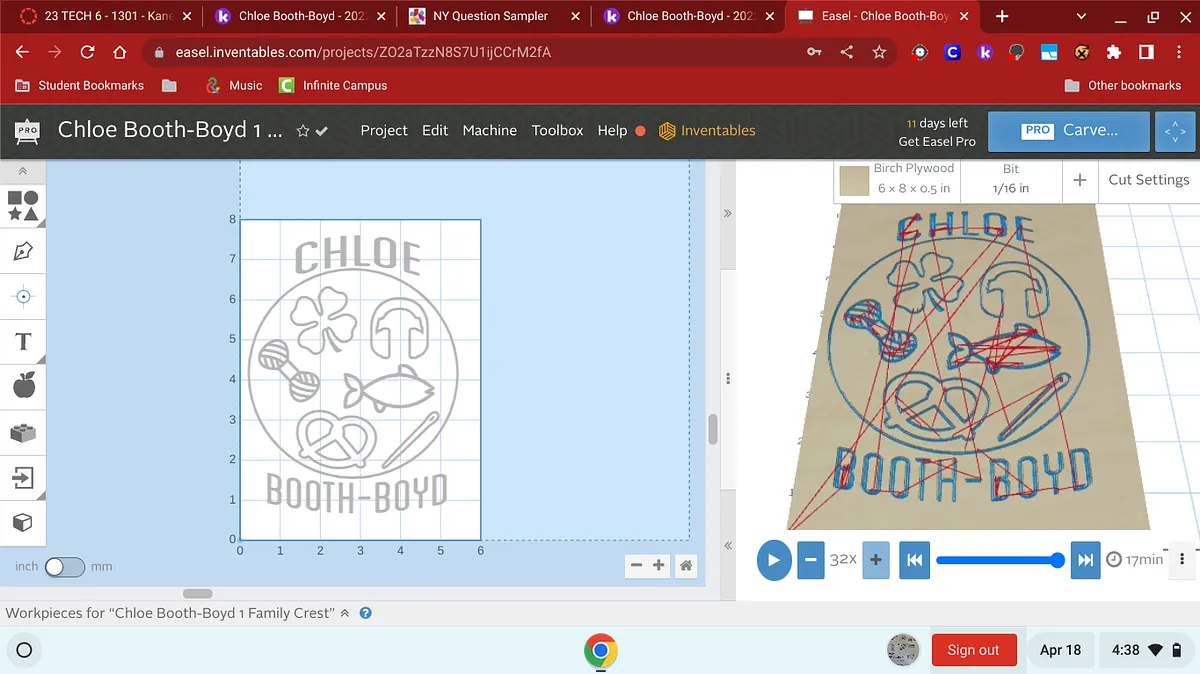Click the Sign out button
The width and height of the screenshot is (1200, 674).
(x=973, y=650)
